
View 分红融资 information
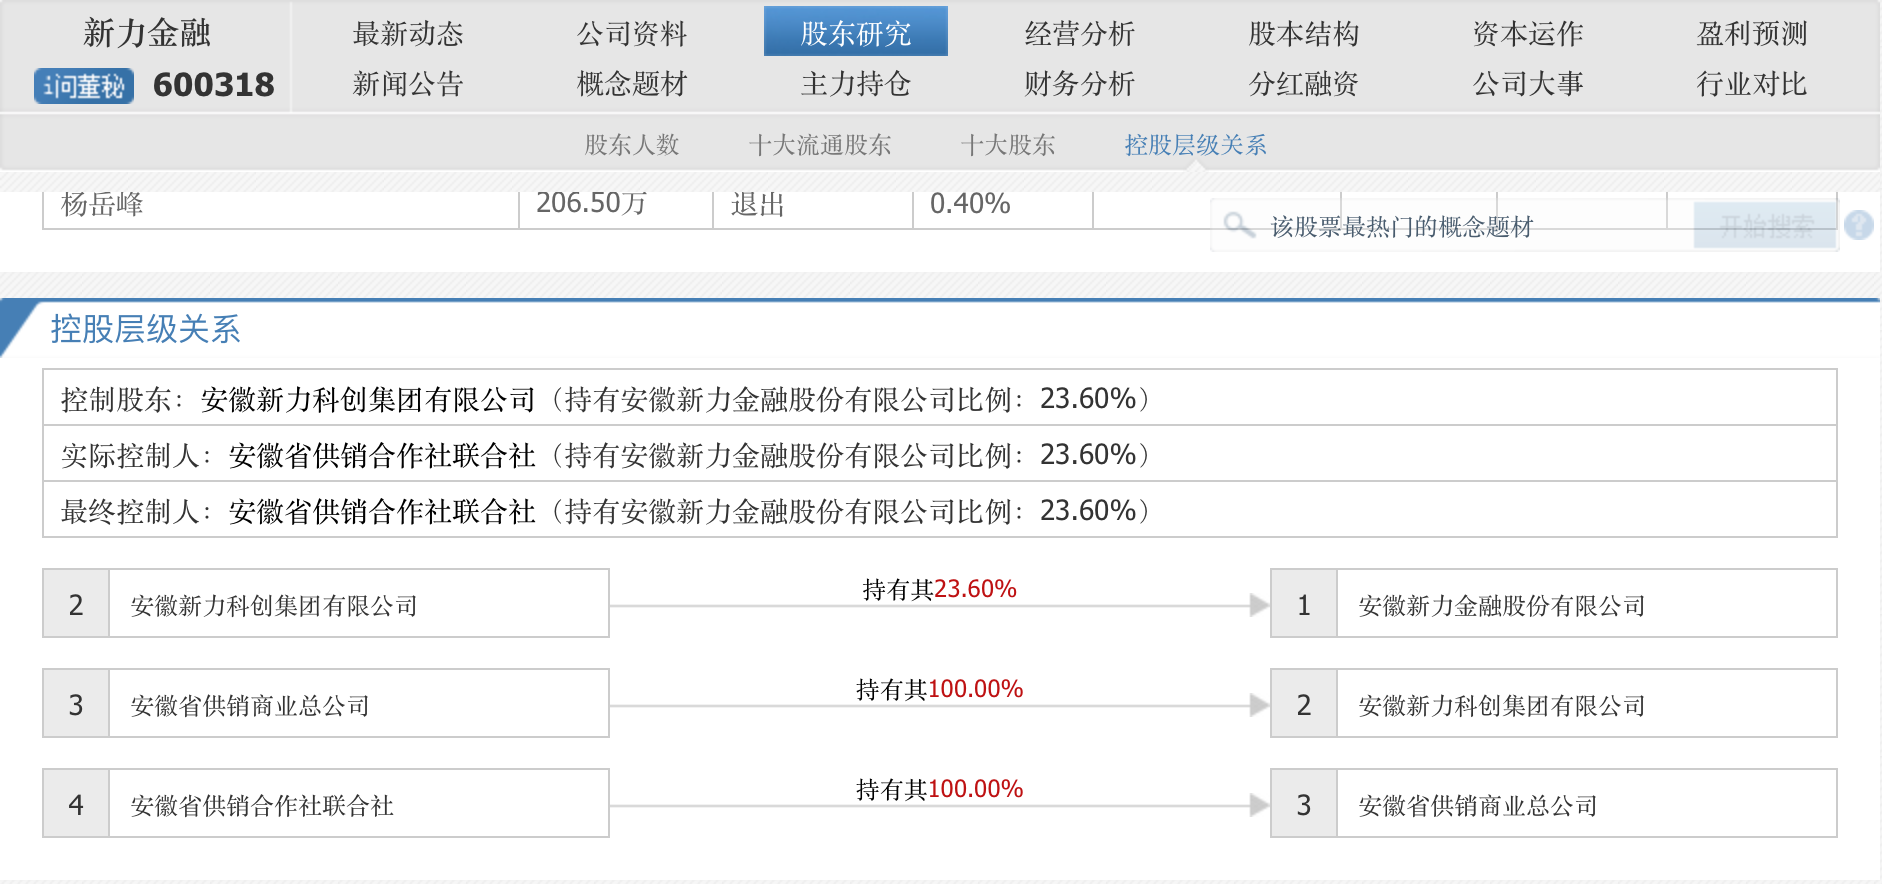[1303, 84]
